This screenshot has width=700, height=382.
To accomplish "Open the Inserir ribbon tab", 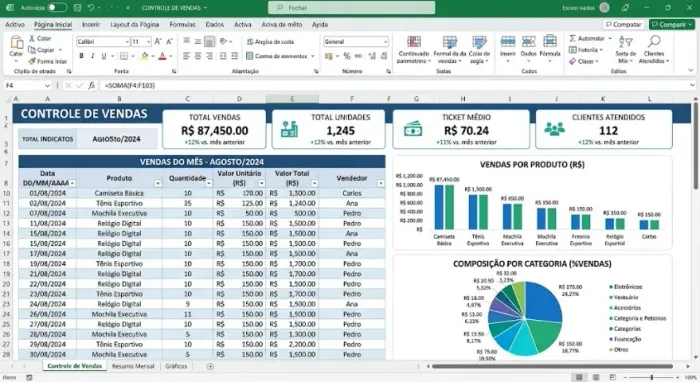I will click(91, 25).
